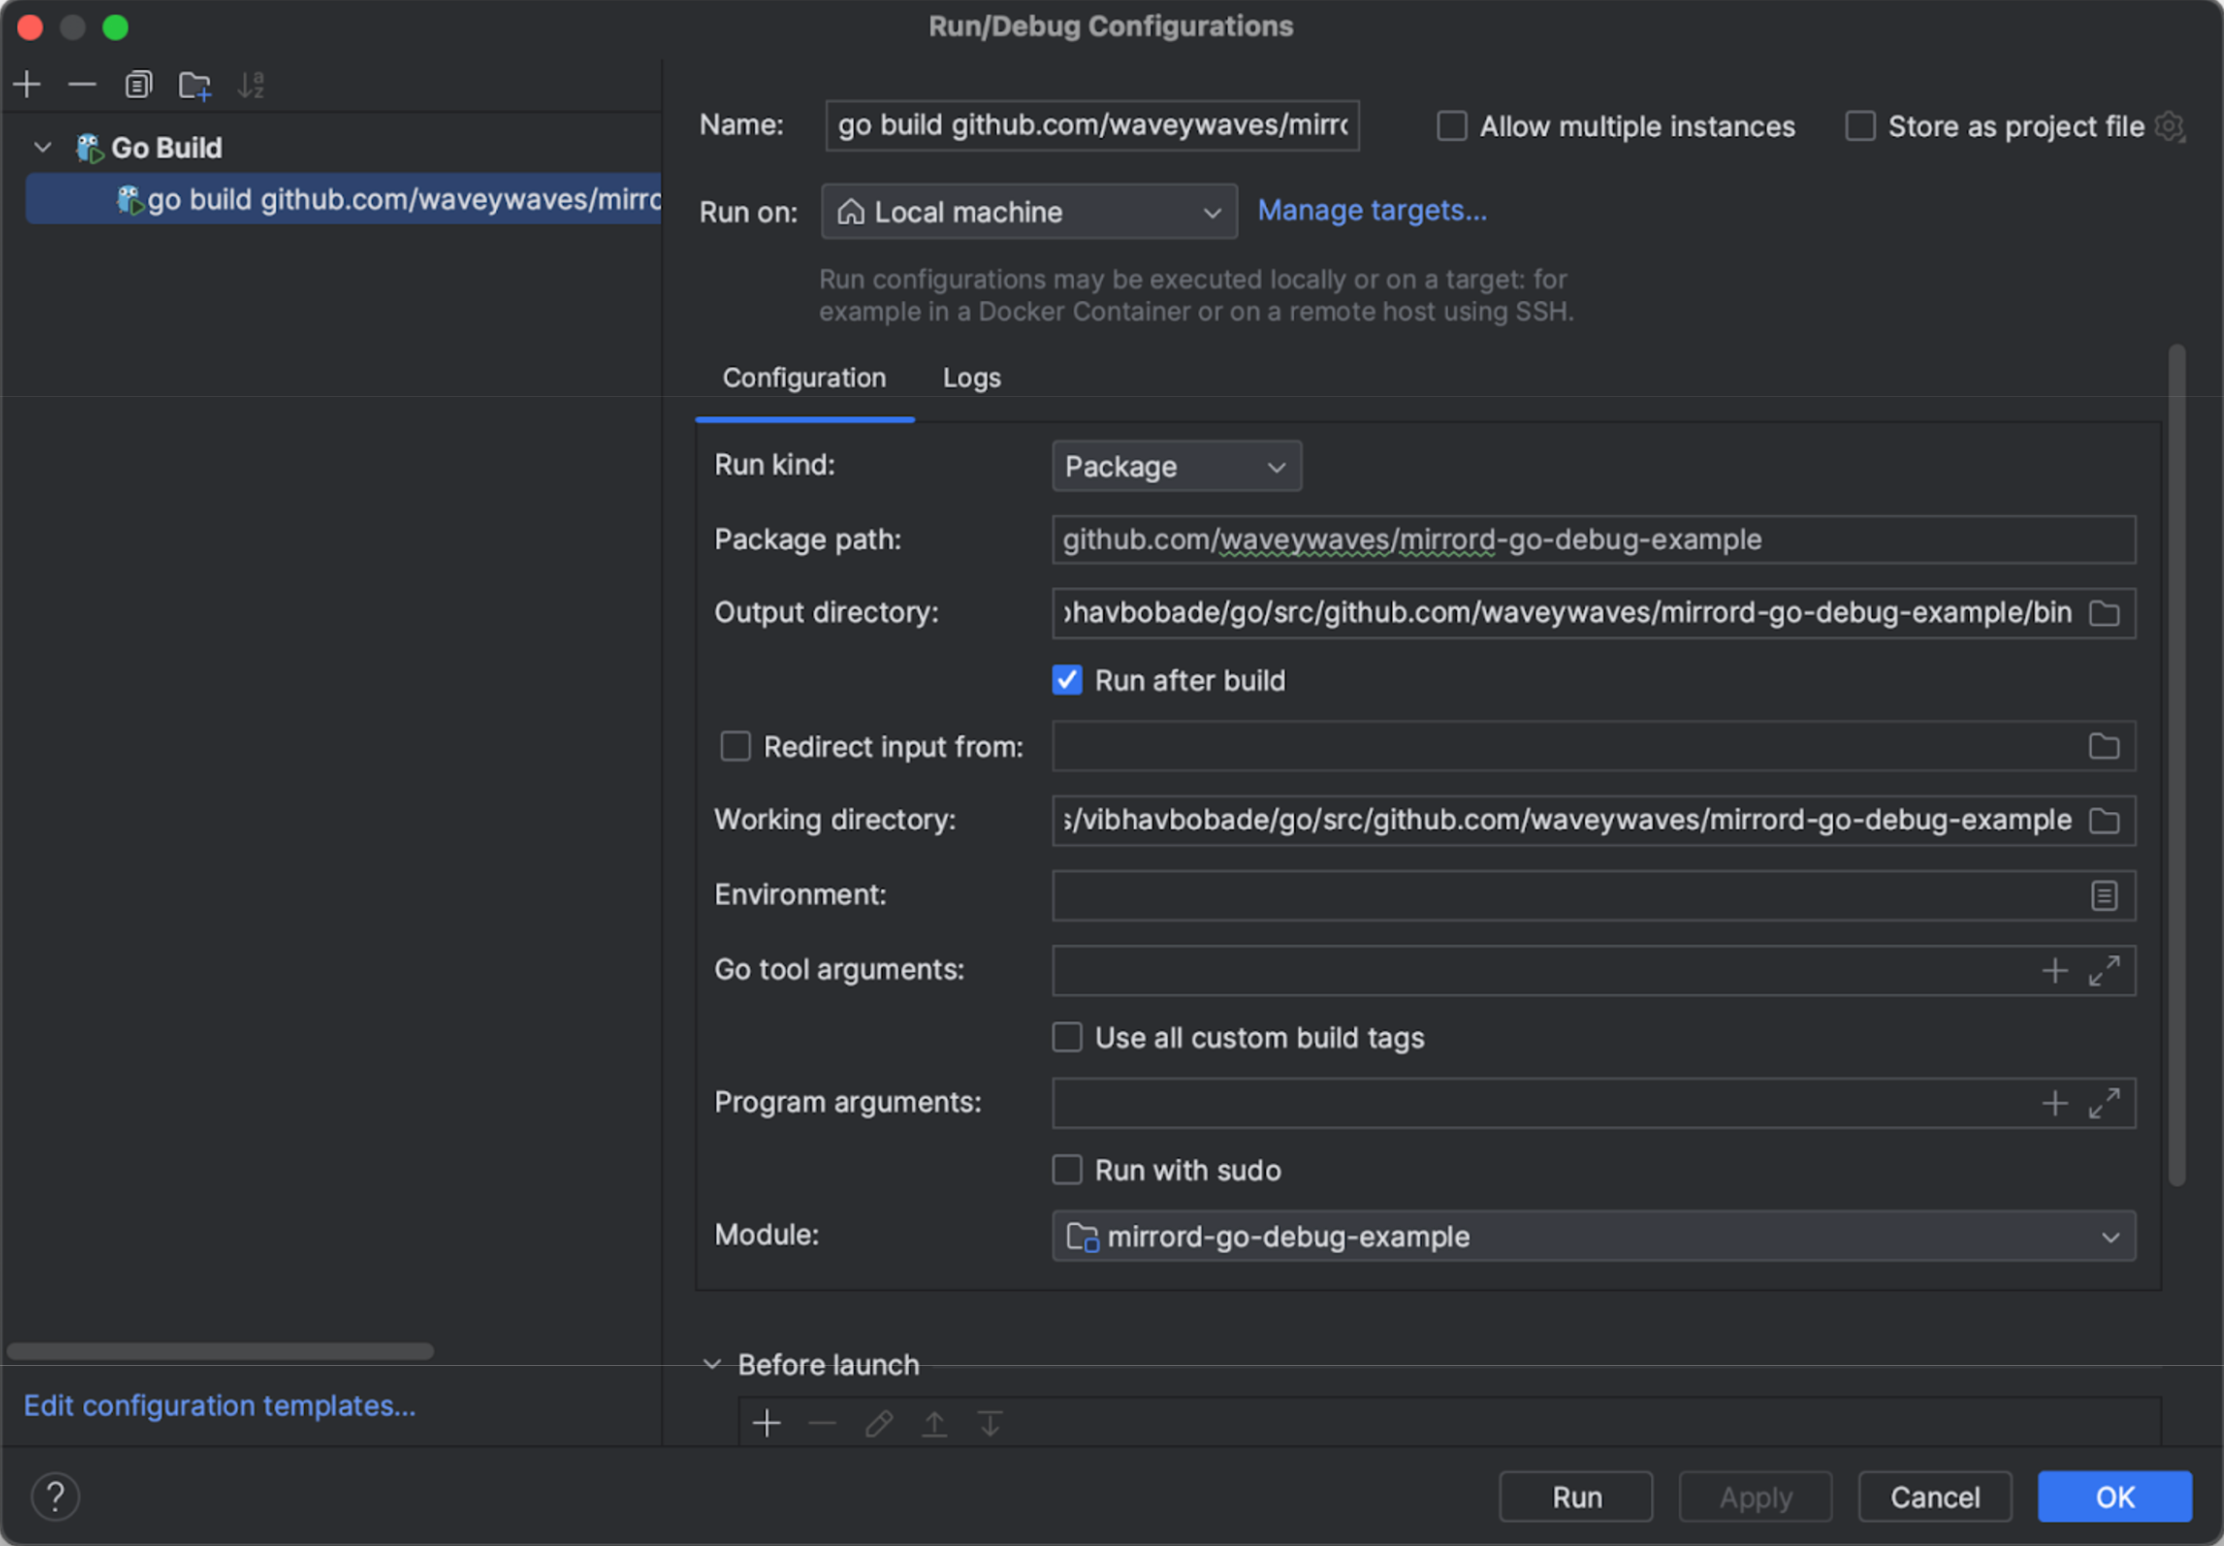
Task: Copy the selected configuration
Action: (x=138, y=85)
